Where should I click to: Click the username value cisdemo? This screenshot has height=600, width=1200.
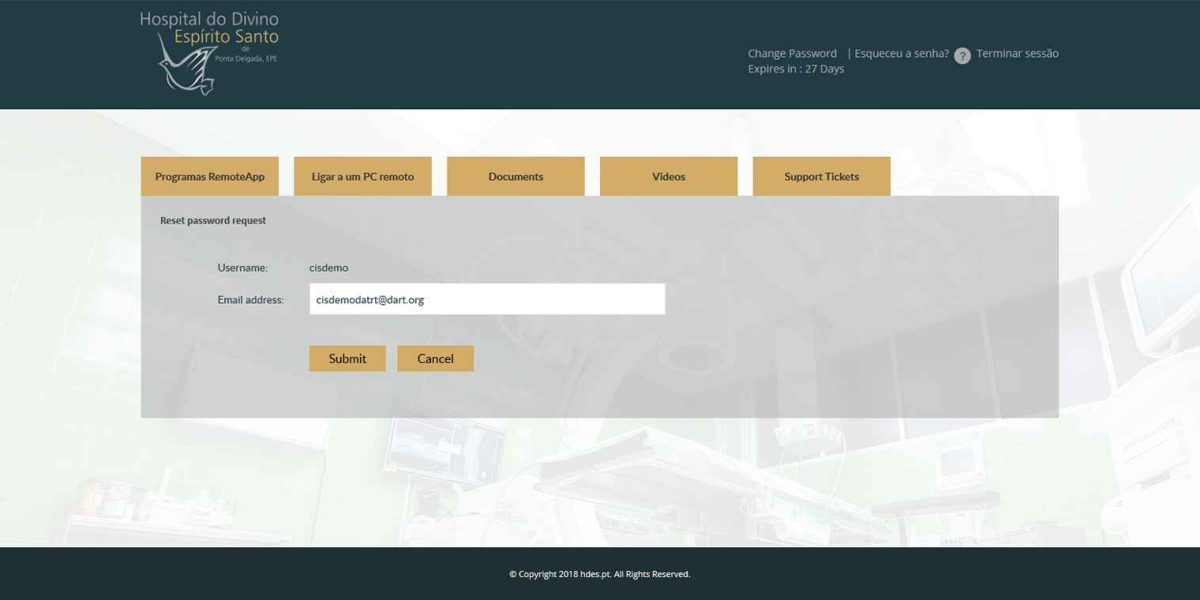click(329, 268)
